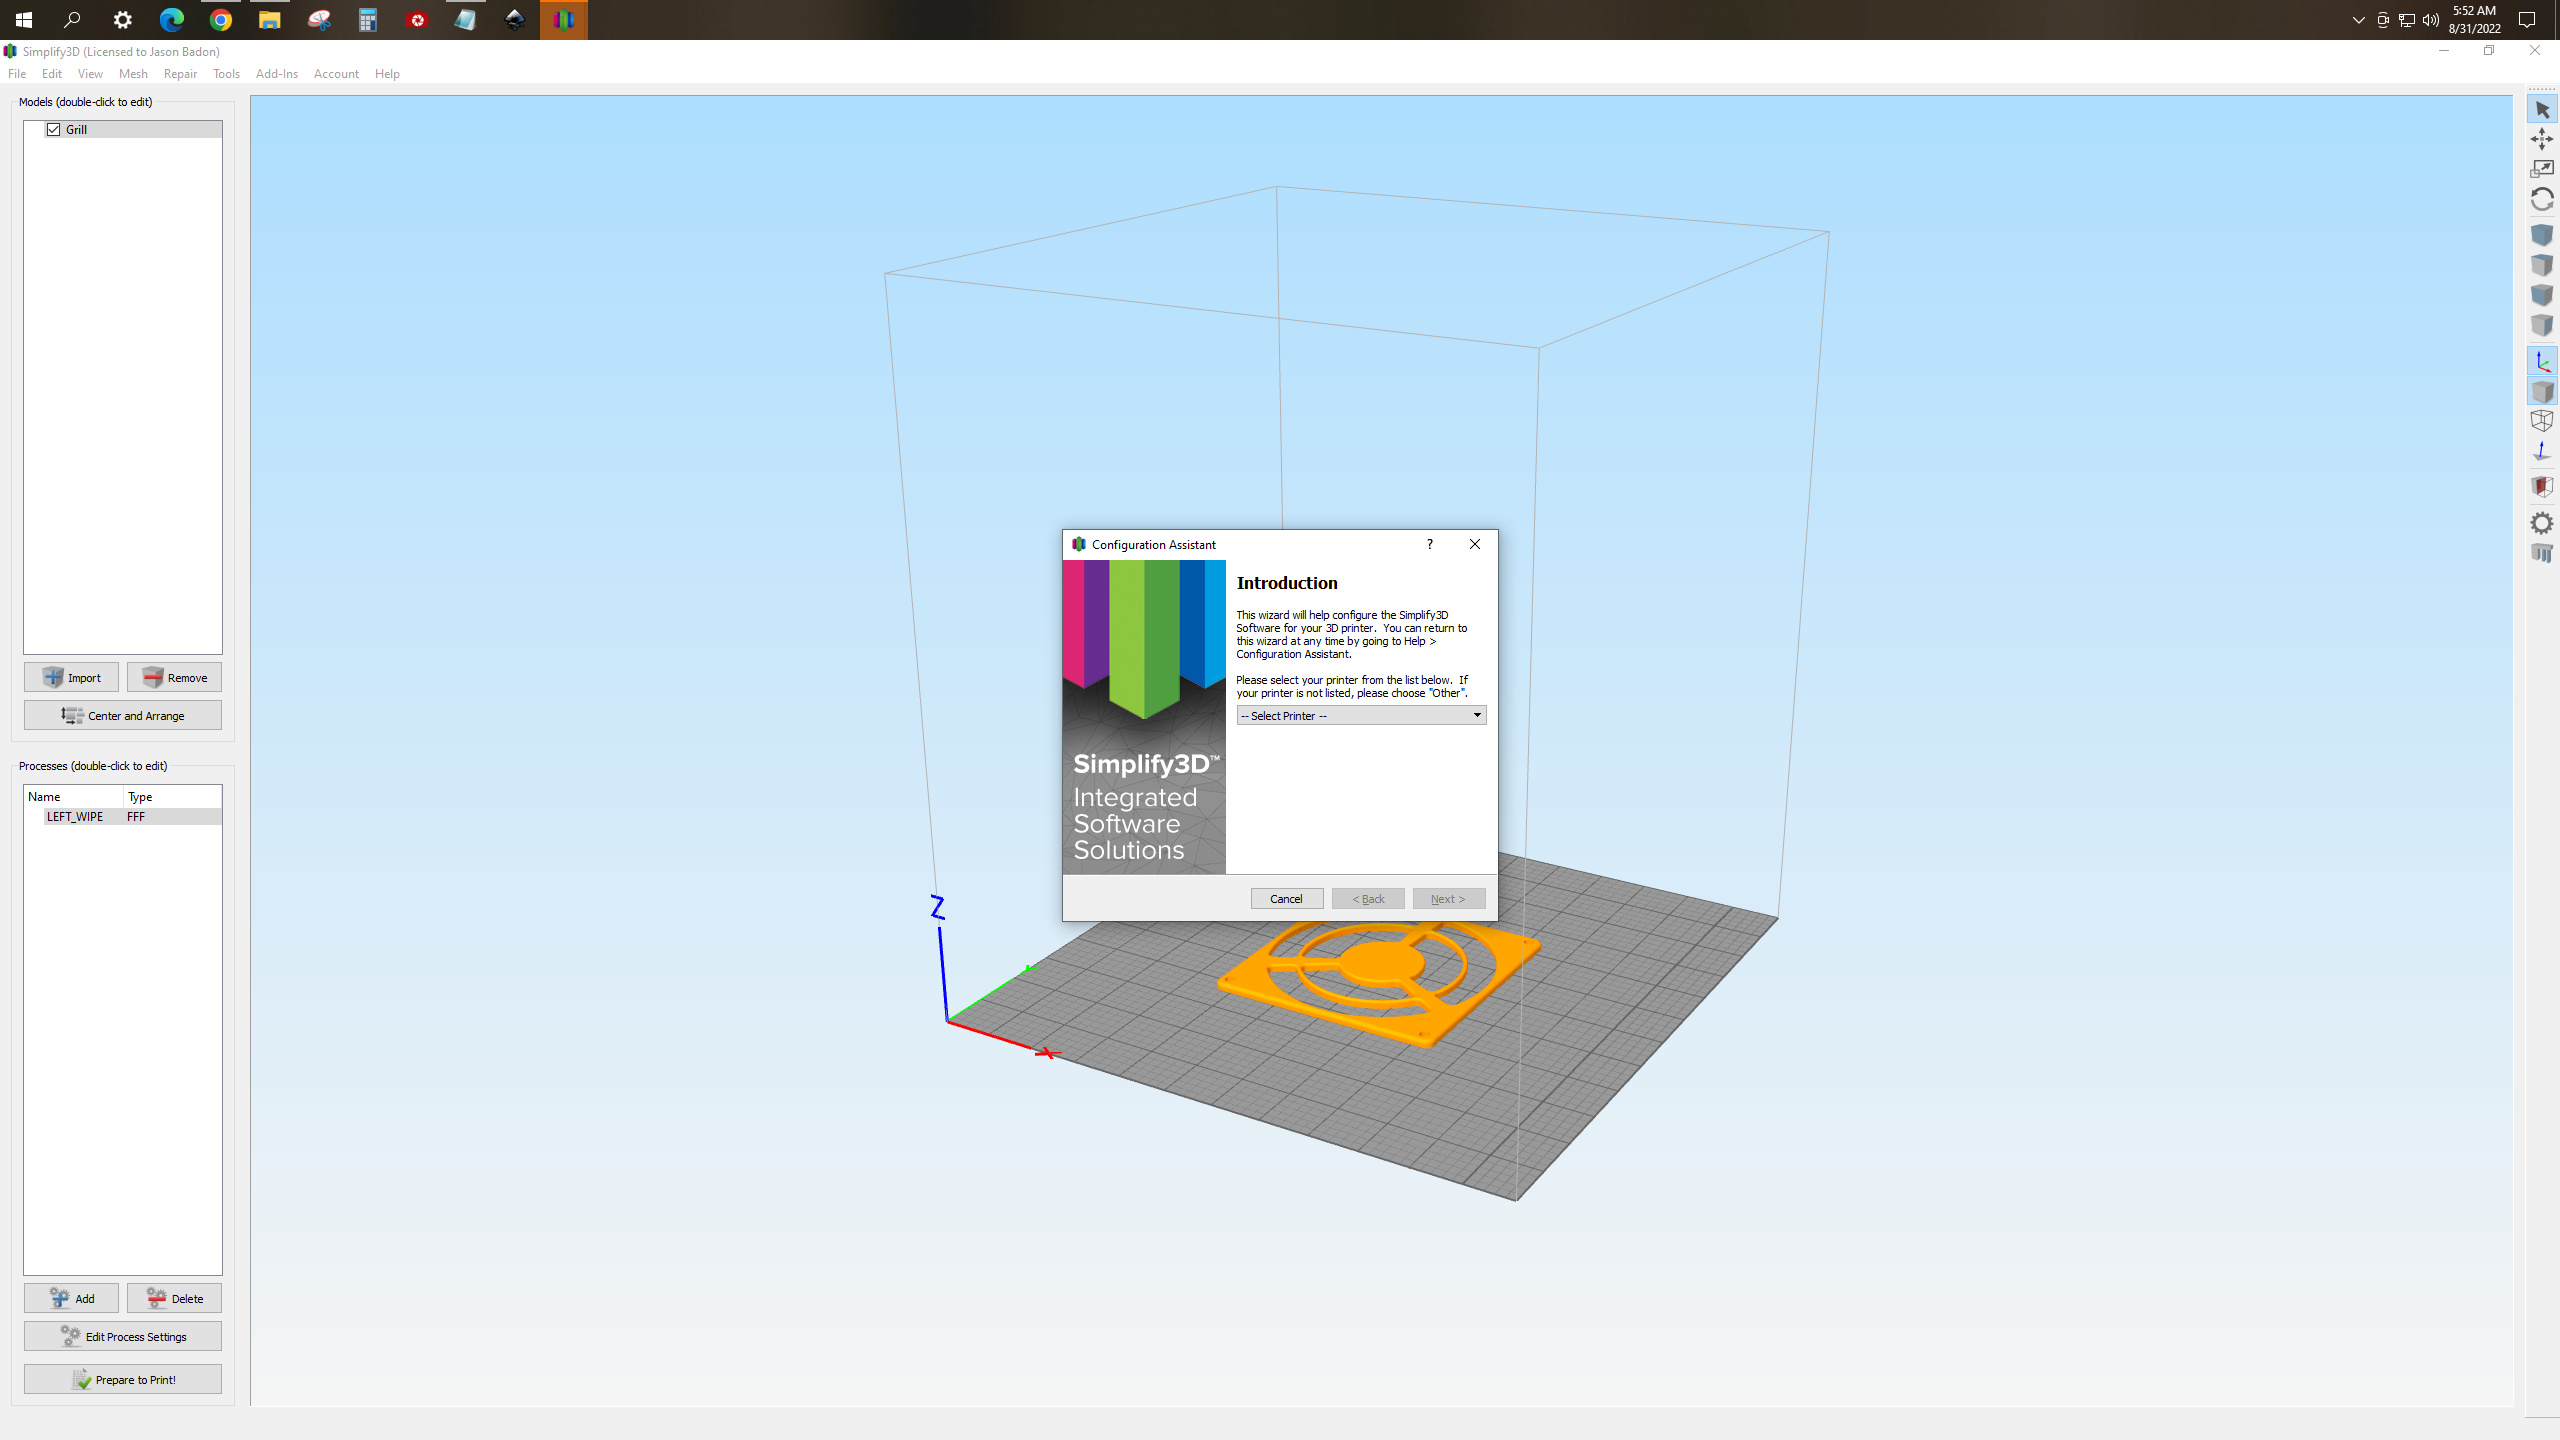Click the Next button in wizard
Viewport: 2560px width, 1440px height.
1448,899
